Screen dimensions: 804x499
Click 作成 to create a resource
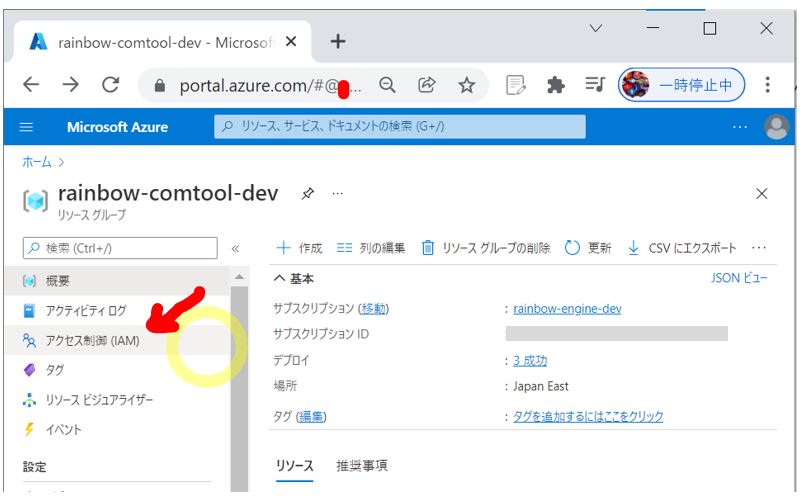coord(299,248)
